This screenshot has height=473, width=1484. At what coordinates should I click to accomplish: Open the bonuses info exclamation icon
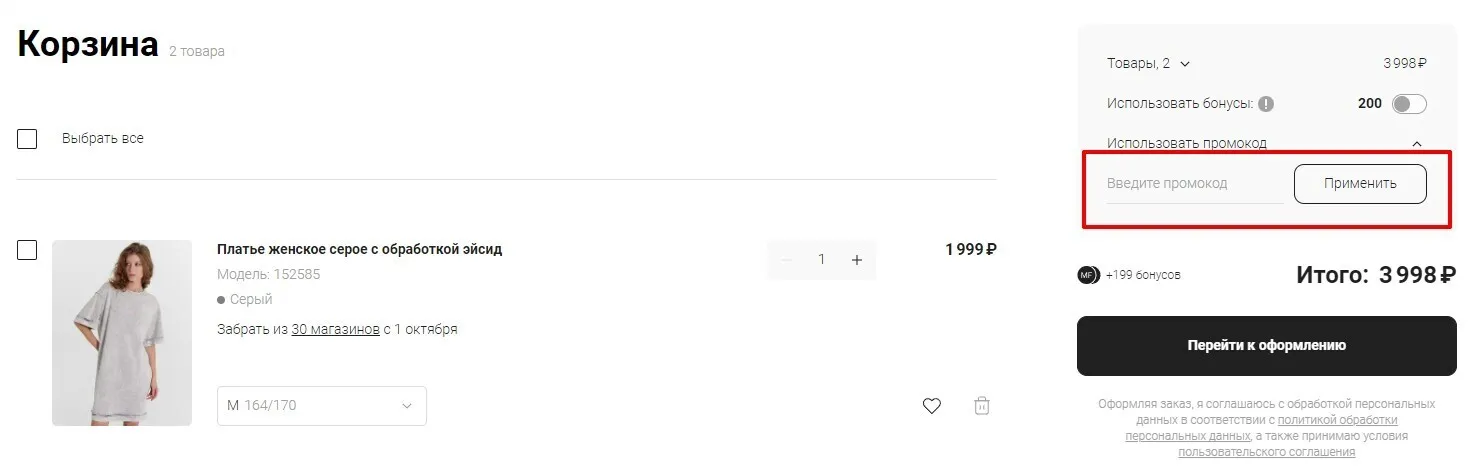pos(1266,103)
